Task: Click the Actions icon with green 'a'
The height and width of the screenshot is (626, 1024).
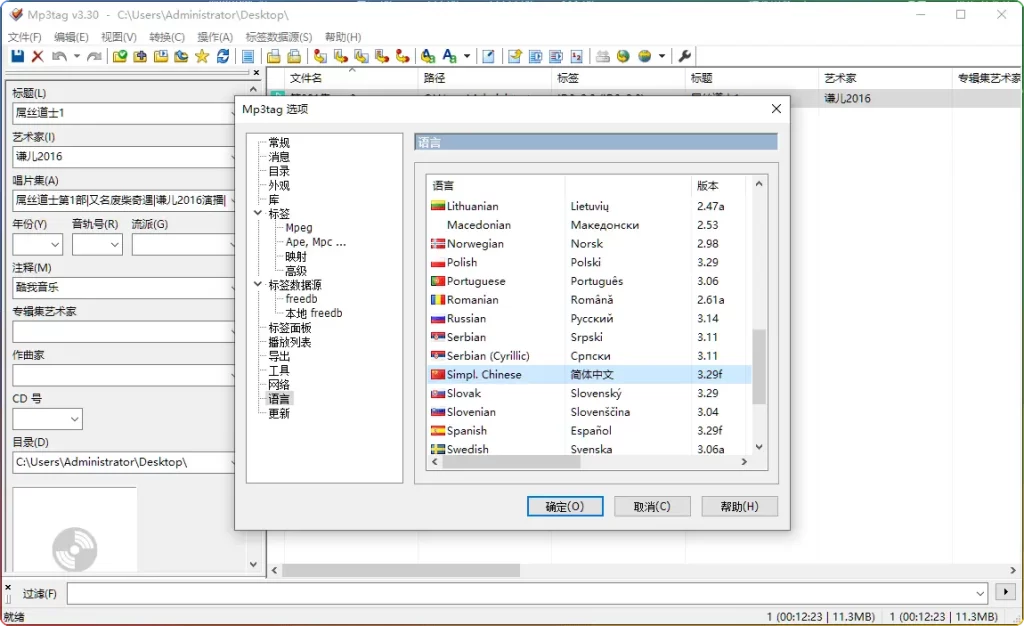Action: point(428,56)
